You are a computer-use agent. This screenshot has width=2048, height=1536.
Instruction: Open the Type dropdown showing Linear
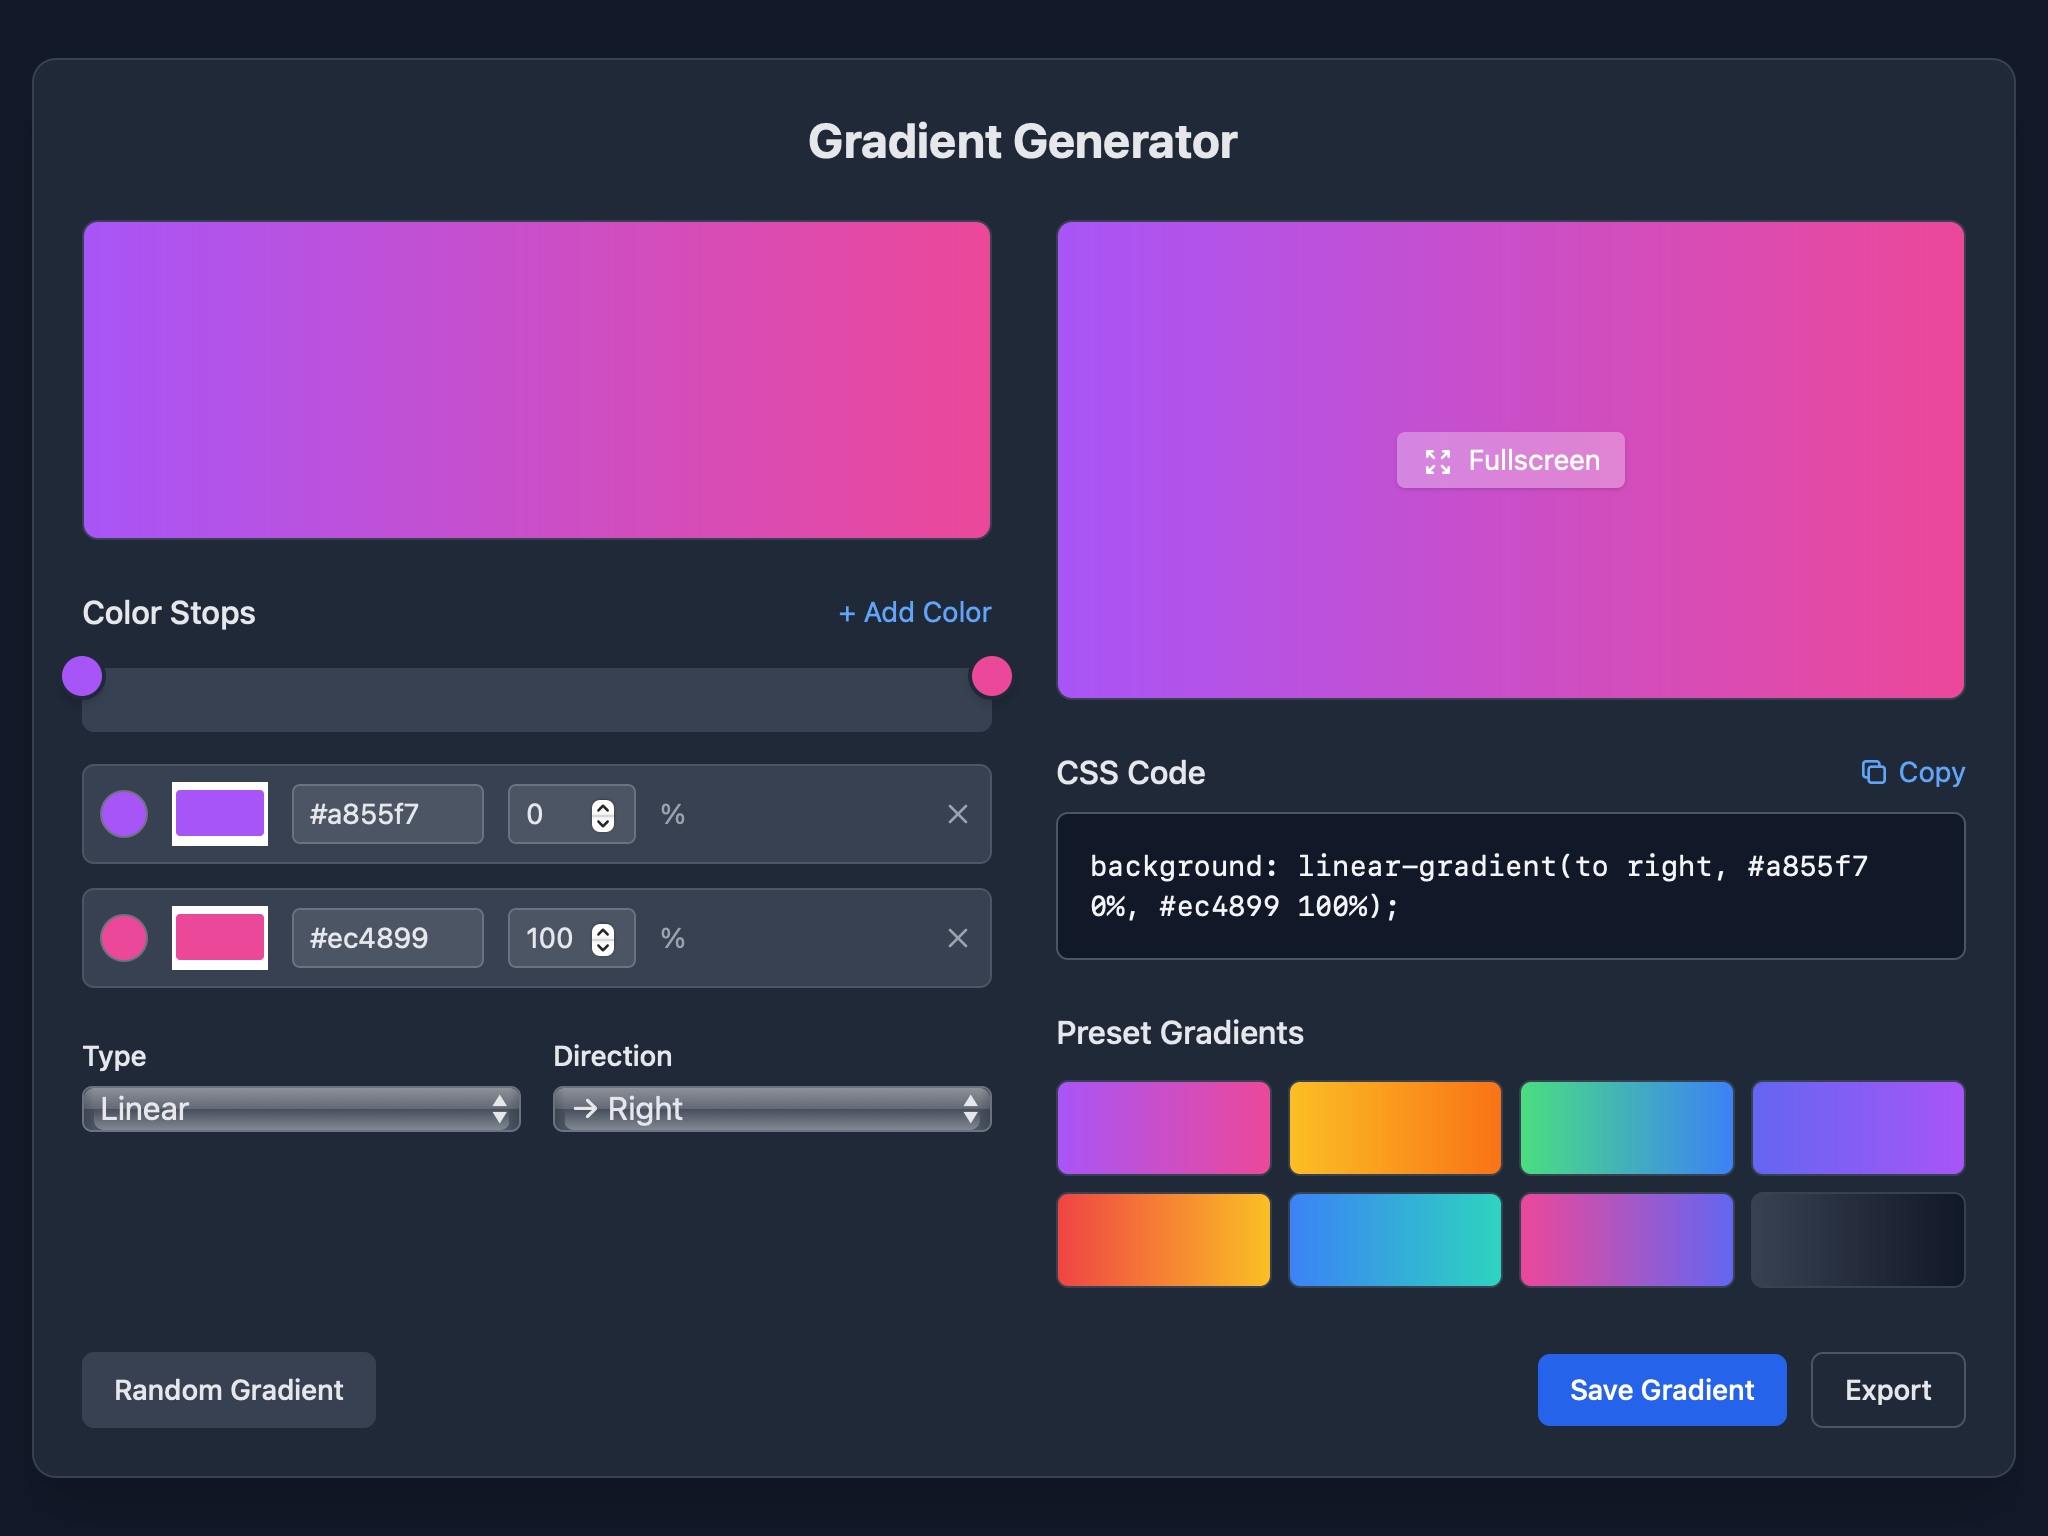300,1108
